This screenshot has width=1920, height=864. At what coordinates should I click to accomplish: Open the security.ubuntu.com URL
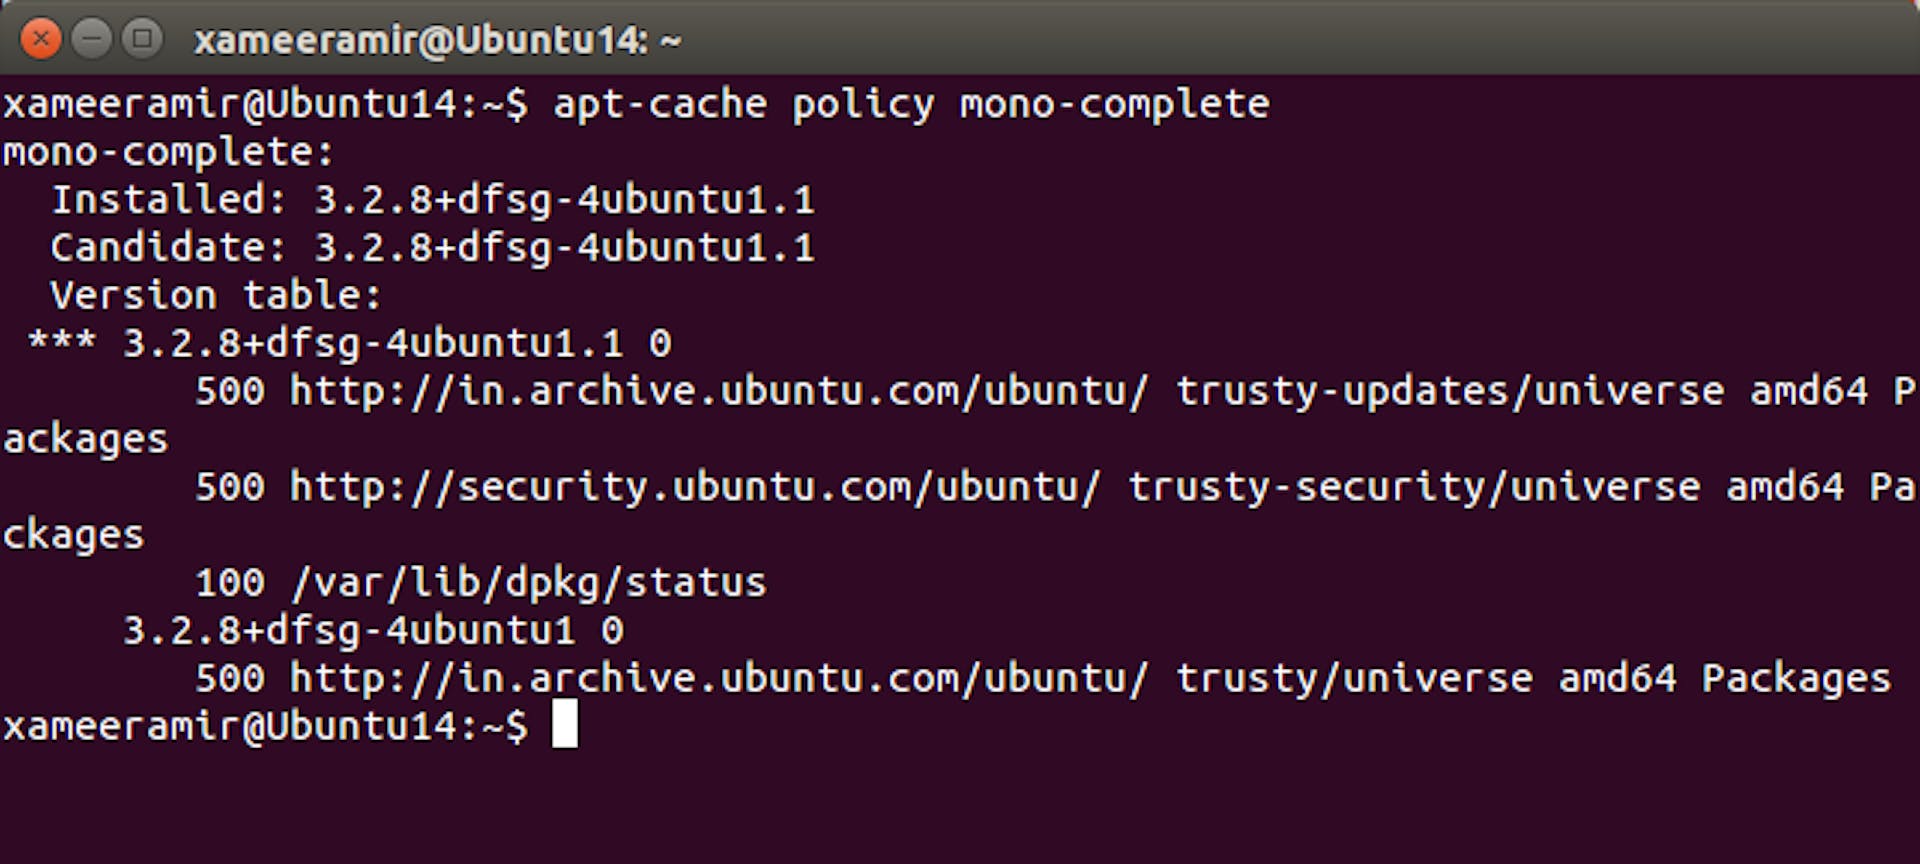(x=695, y=487)
